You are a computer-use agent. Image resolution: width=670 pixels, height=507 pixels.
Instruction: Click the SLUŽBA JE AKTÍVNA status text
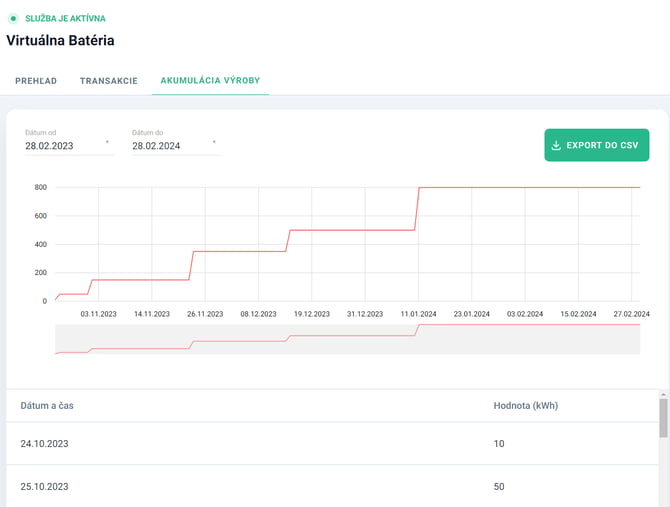[x=65, y=18]
